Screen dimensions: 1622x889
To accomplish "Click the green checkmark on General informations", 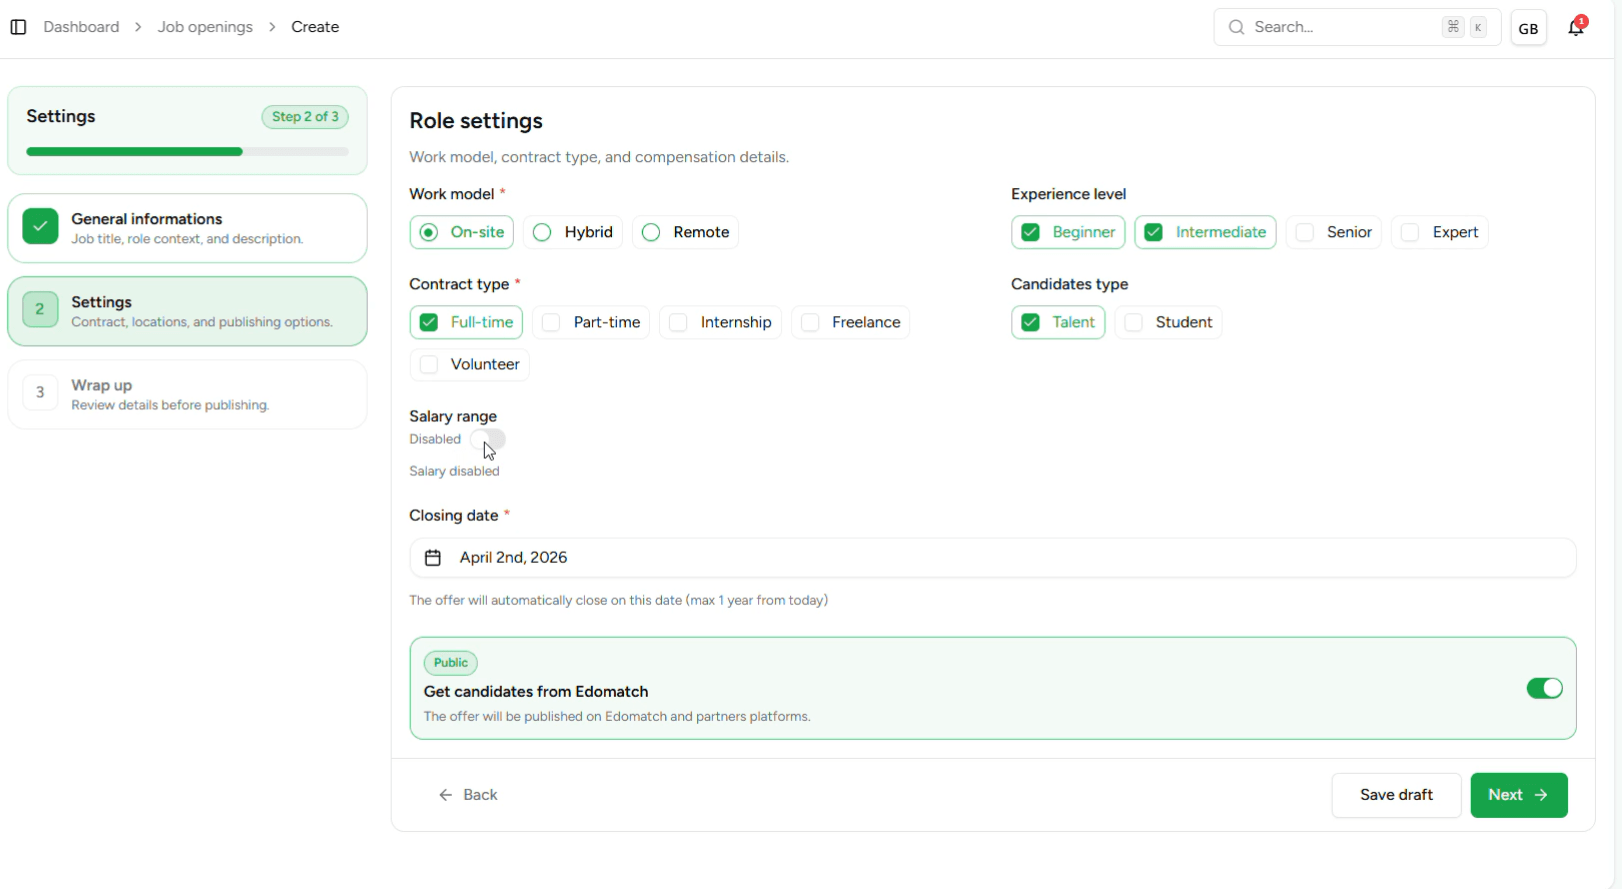I will 40,227.
